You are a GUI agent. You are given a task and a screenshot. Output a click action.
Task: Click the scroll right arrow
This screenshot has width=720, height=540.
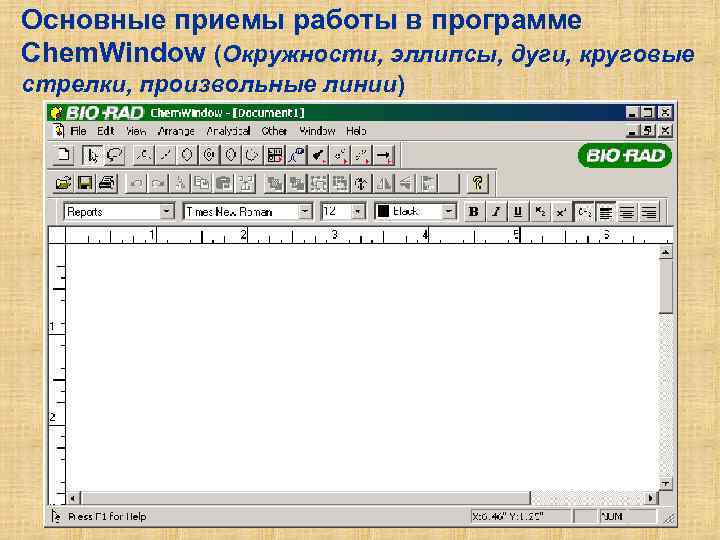tap(651, 498)
